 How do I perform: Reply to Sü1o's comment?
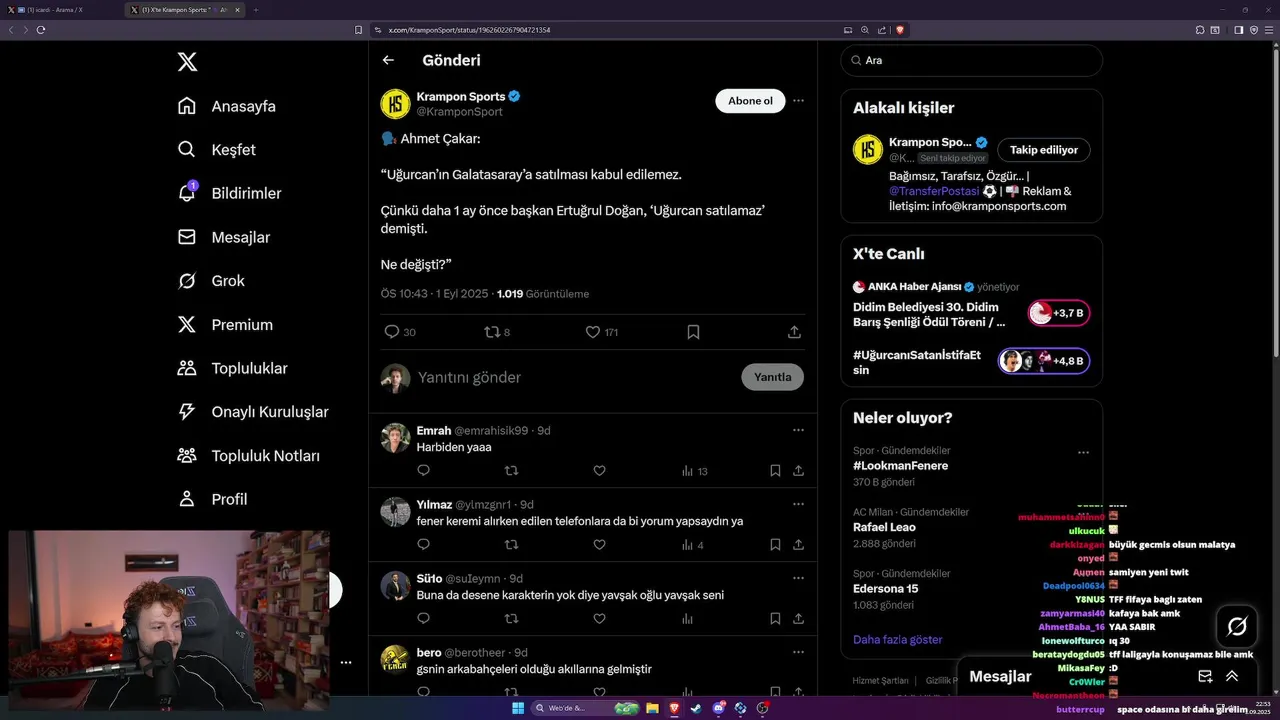coord(423,619)
